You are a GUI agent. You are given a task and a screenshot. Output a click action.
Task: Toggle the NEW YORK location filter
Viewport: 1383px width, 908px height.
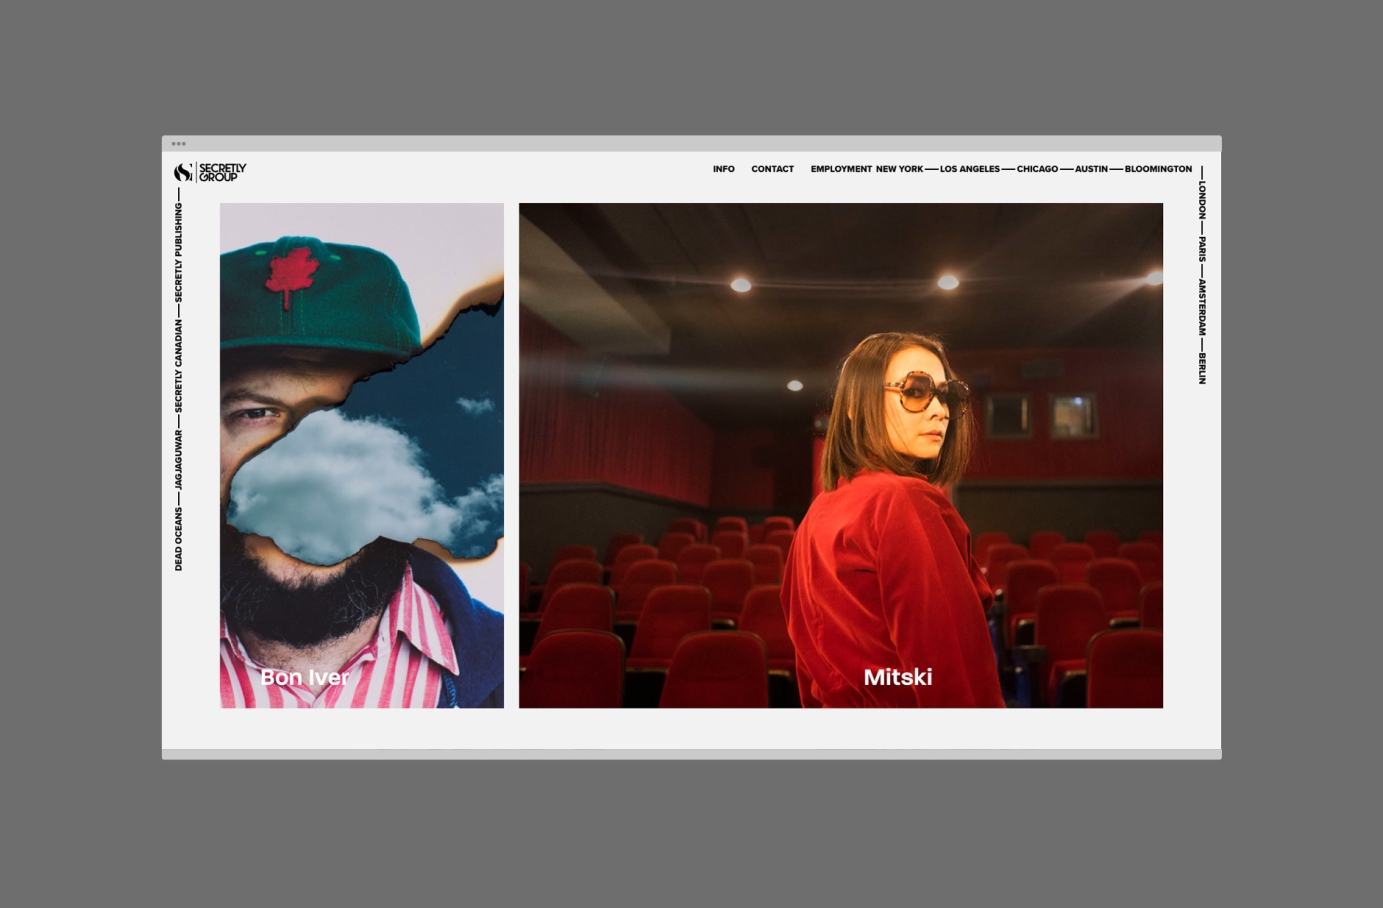899,169
